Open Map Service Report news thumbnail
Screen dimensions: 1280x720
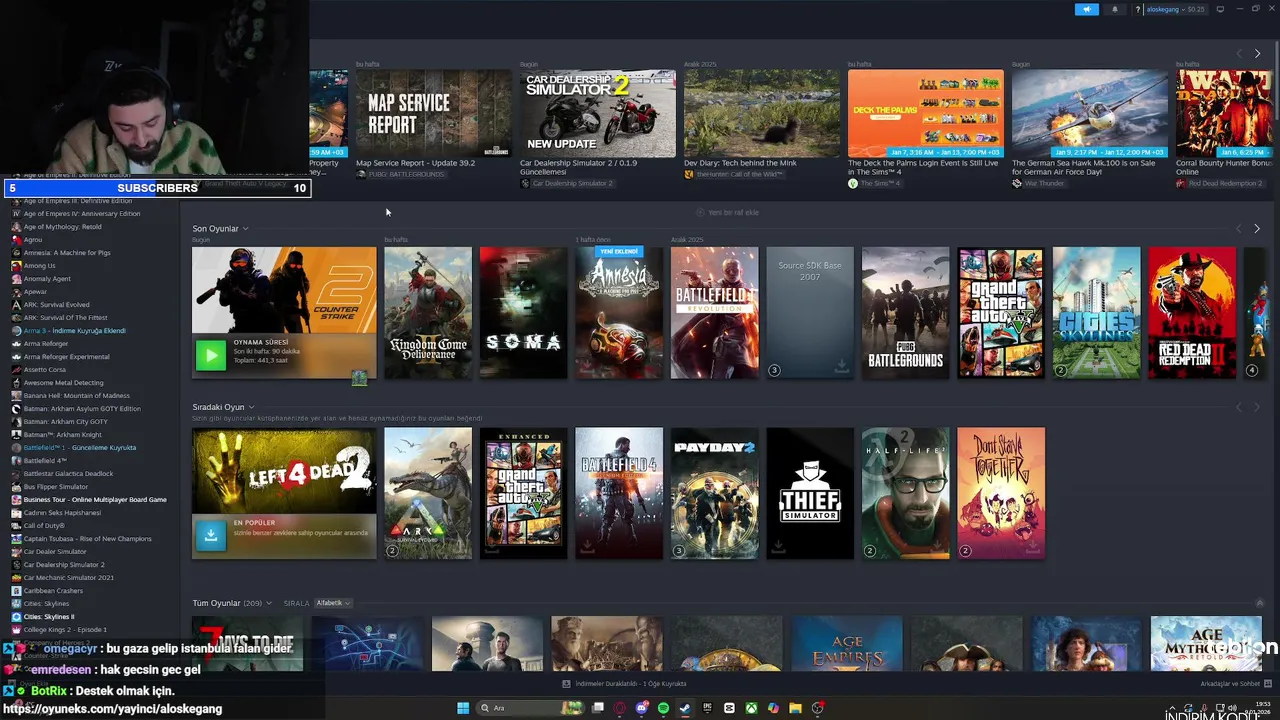coord(433,113)
